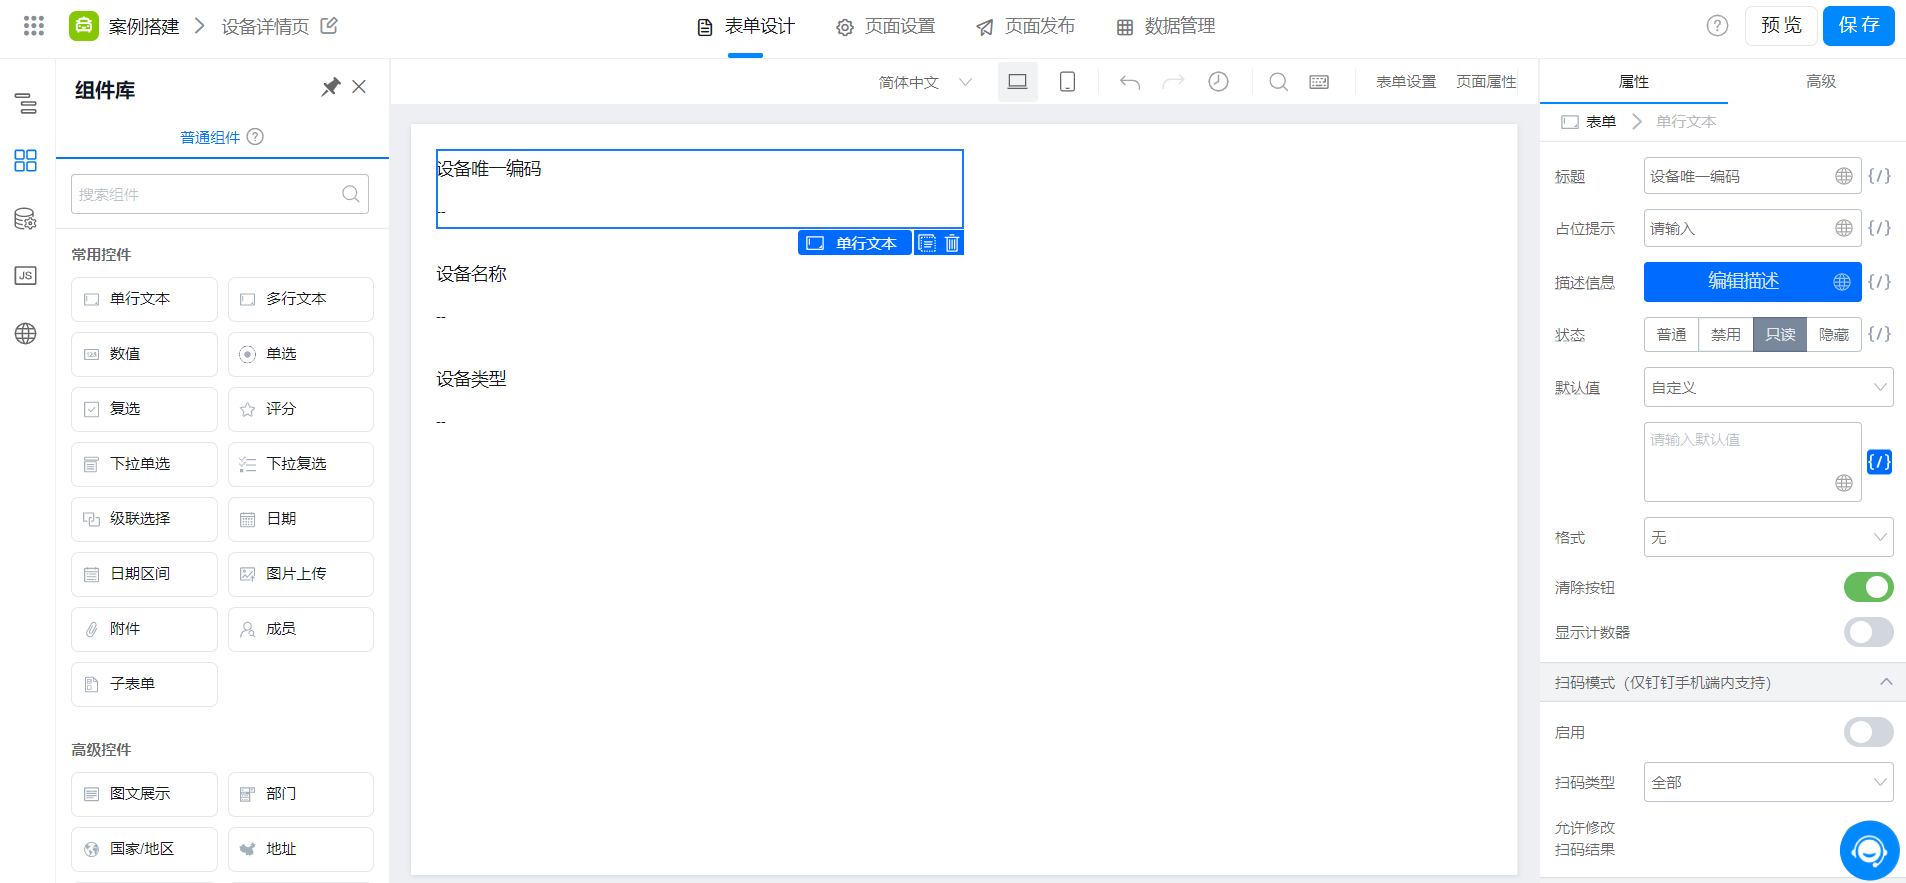Open the JS actions panel icon
1906x883 pixels.
[26, 276]
